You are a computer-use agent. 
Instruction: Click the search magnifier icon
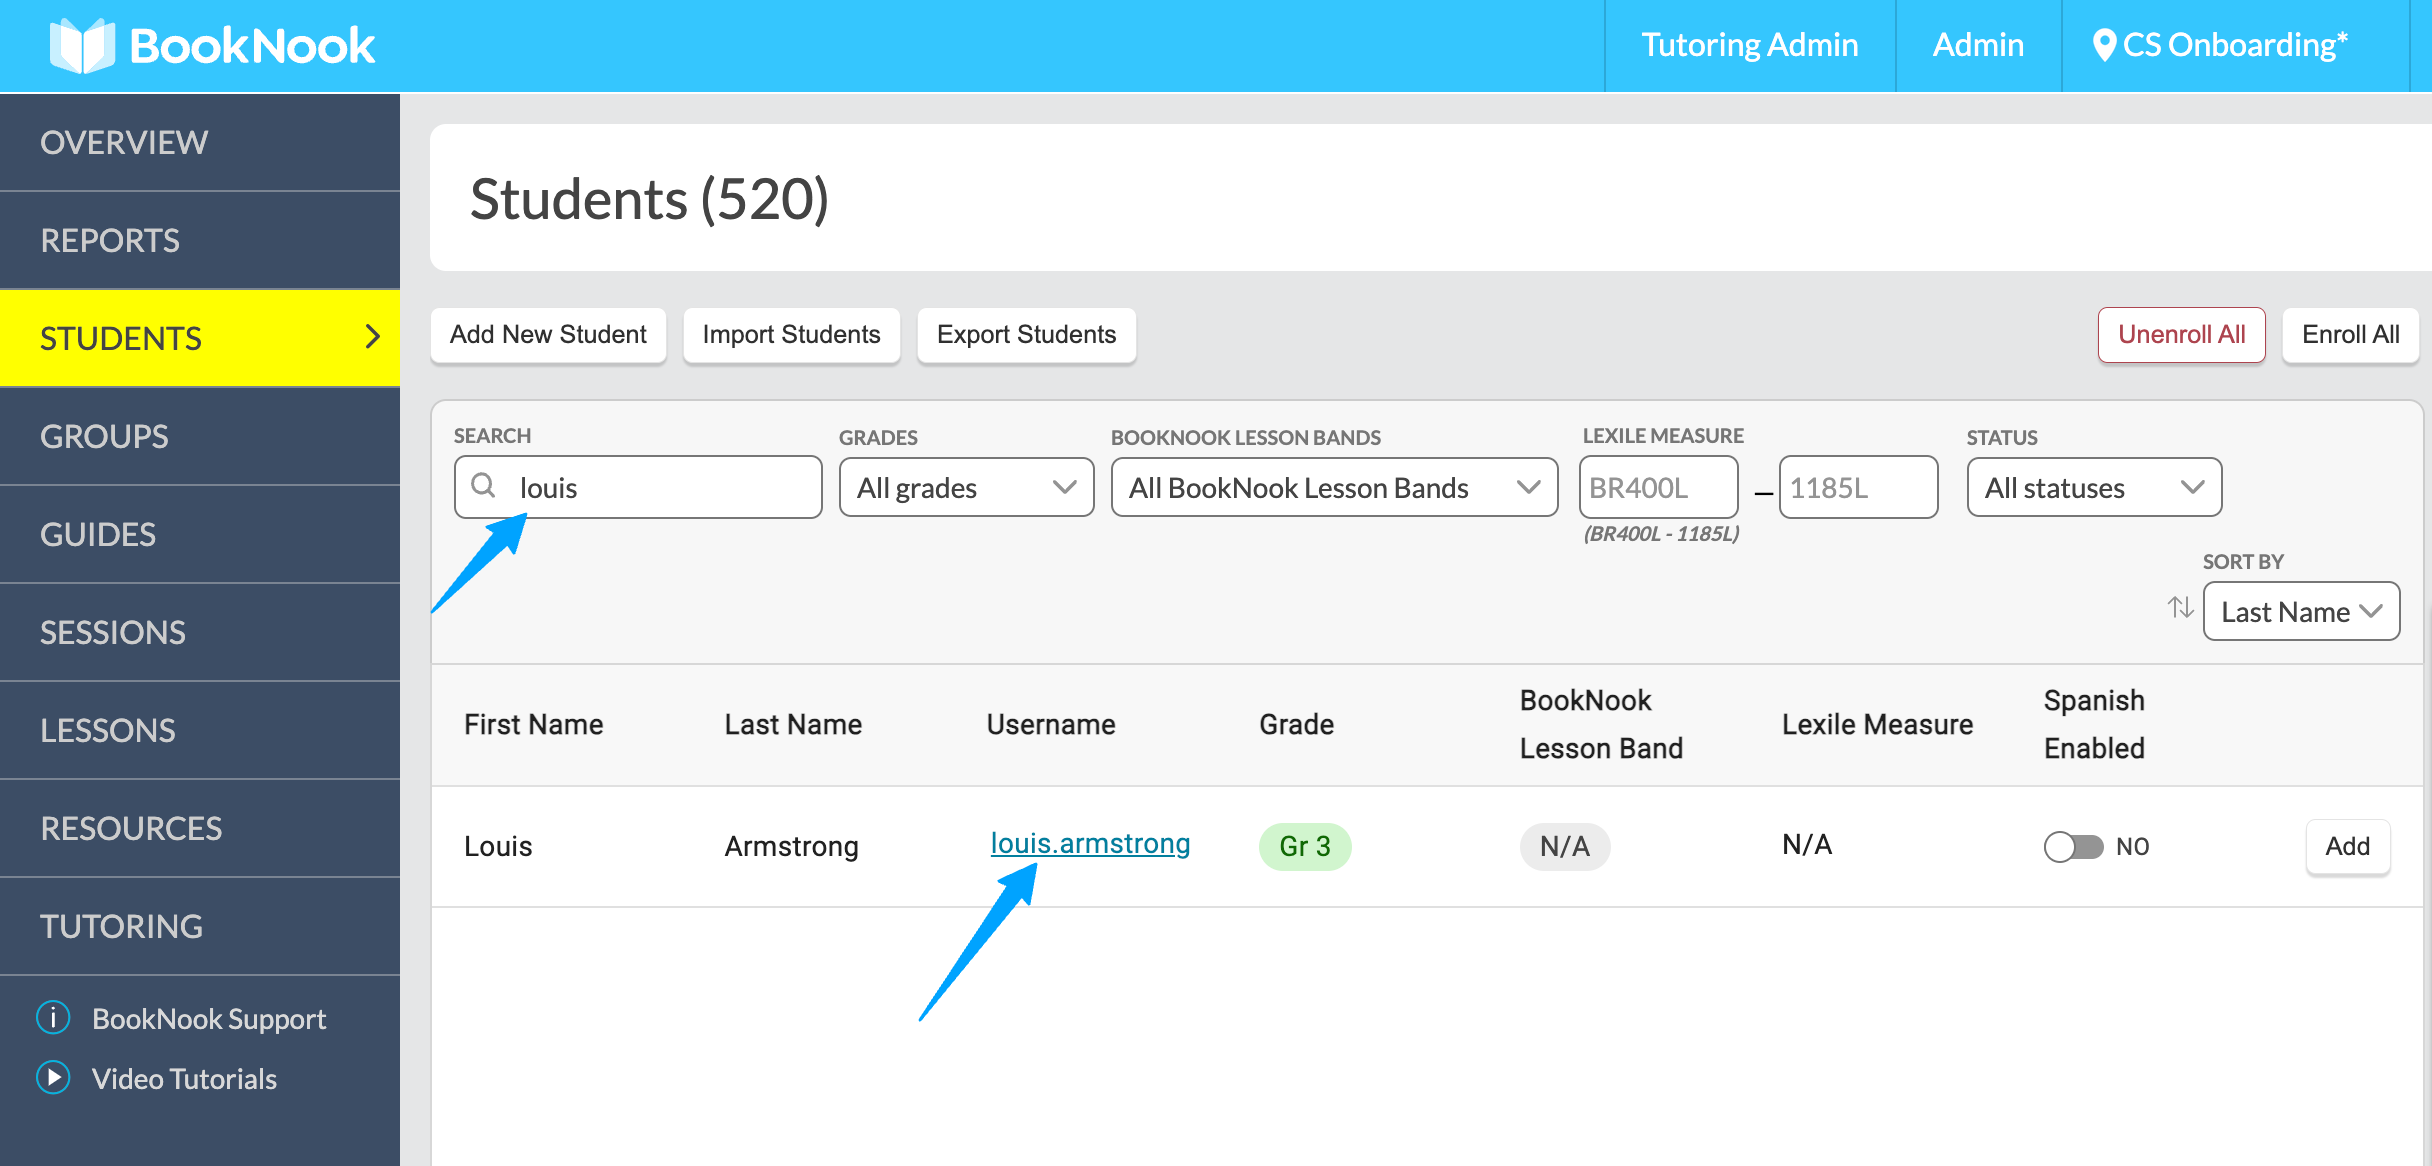(484, 487)
